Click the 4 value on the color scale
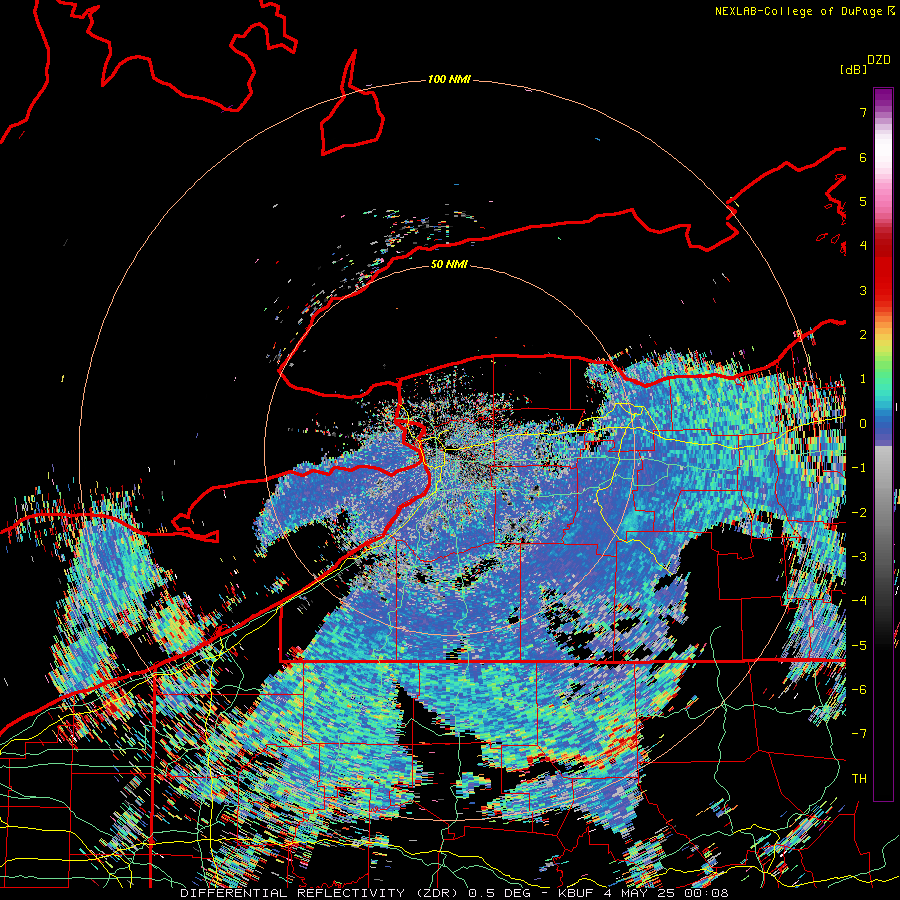 [863, 246]
